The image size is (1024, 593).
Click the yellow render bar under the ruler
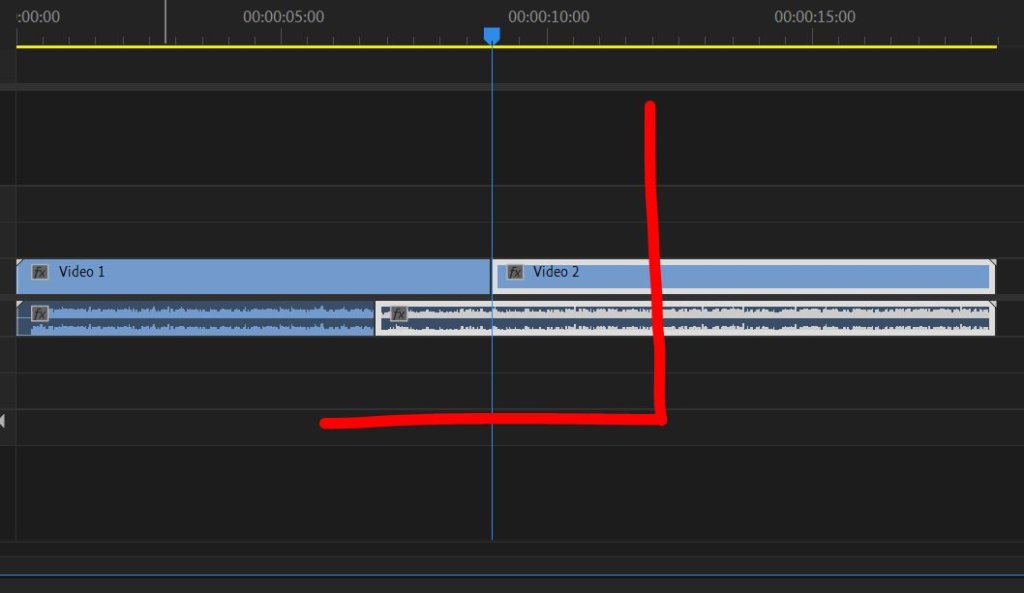(x=506, y=46)
